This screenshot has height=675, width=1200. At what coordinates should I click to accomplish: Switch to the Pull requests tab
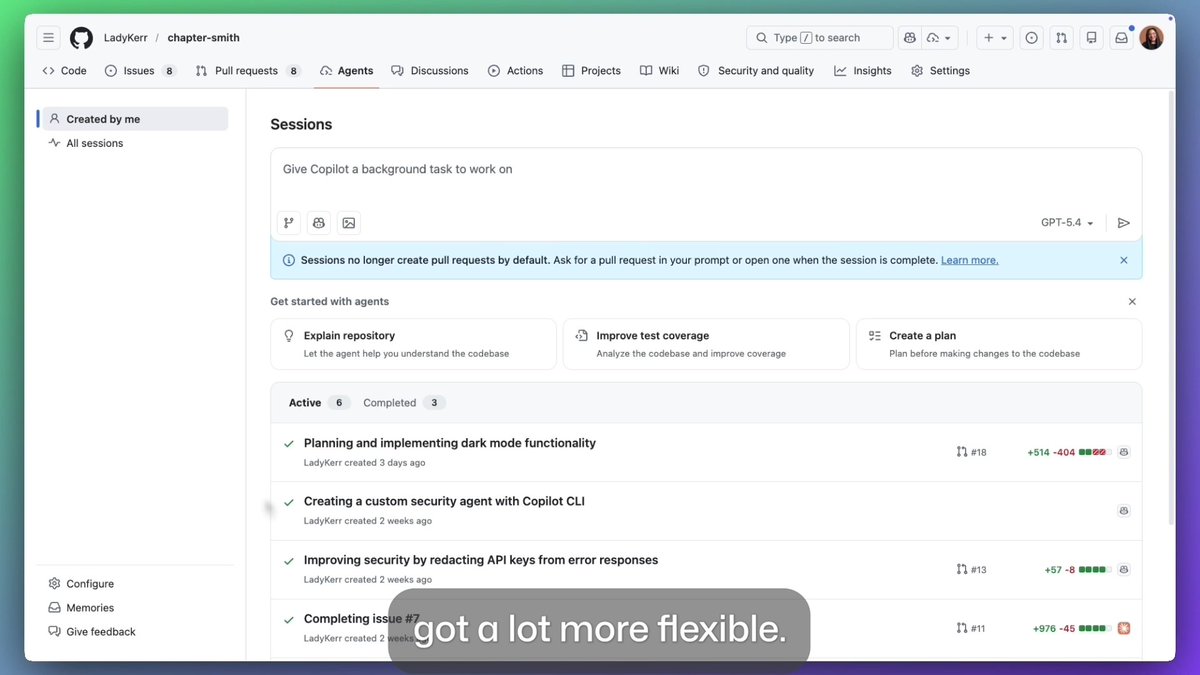[x=248, y=71]
